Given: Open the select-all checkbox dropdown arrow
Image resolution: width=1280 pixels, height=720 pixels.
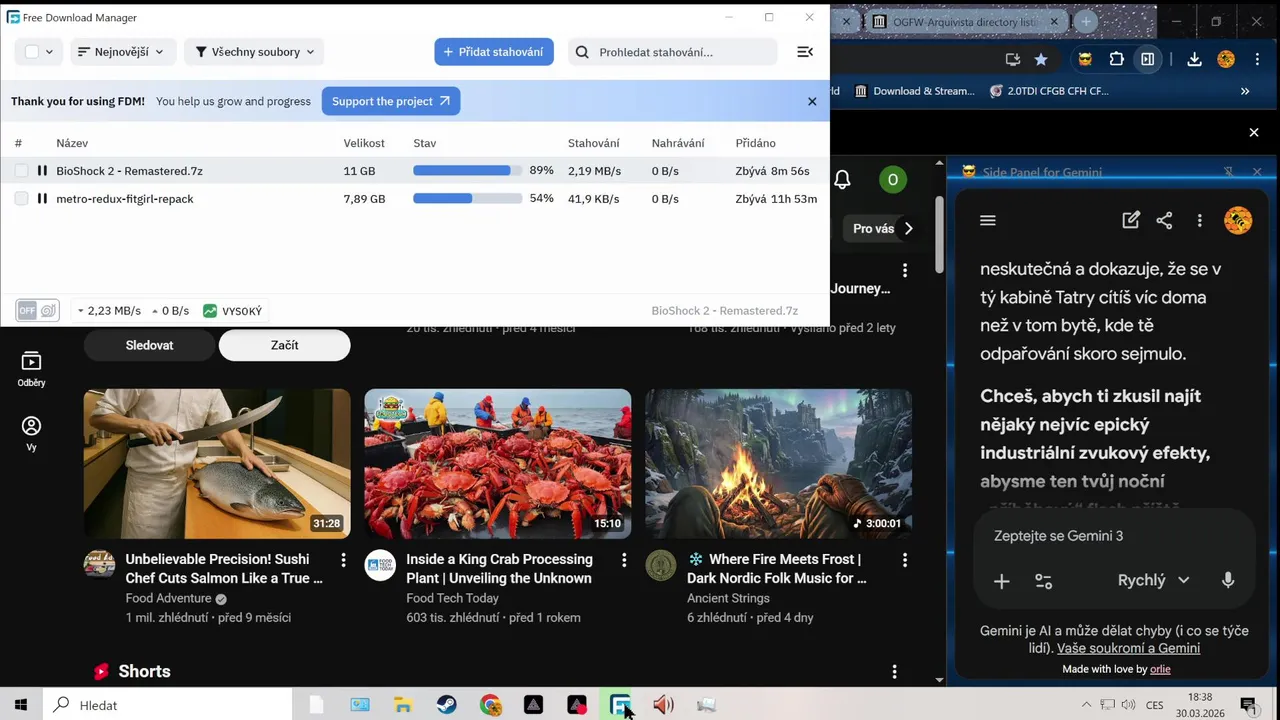Looking at the screenshot, I should pos(49,52).
